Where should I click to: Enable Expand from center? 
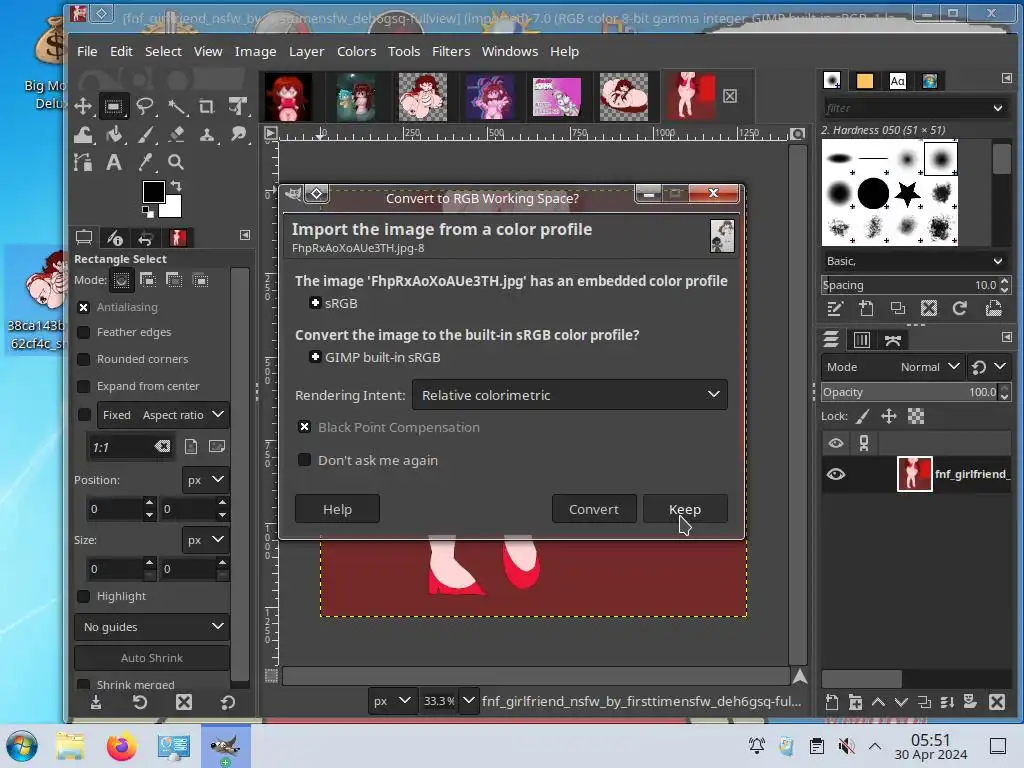pyautogui.click(x=84, y=386)
